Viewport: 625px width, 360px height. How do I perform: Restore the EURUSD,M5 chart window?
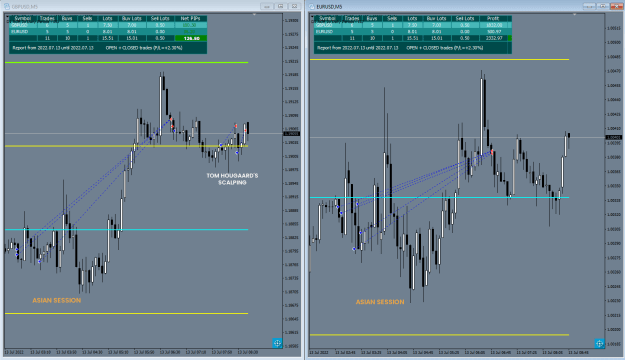pos(603,6)
